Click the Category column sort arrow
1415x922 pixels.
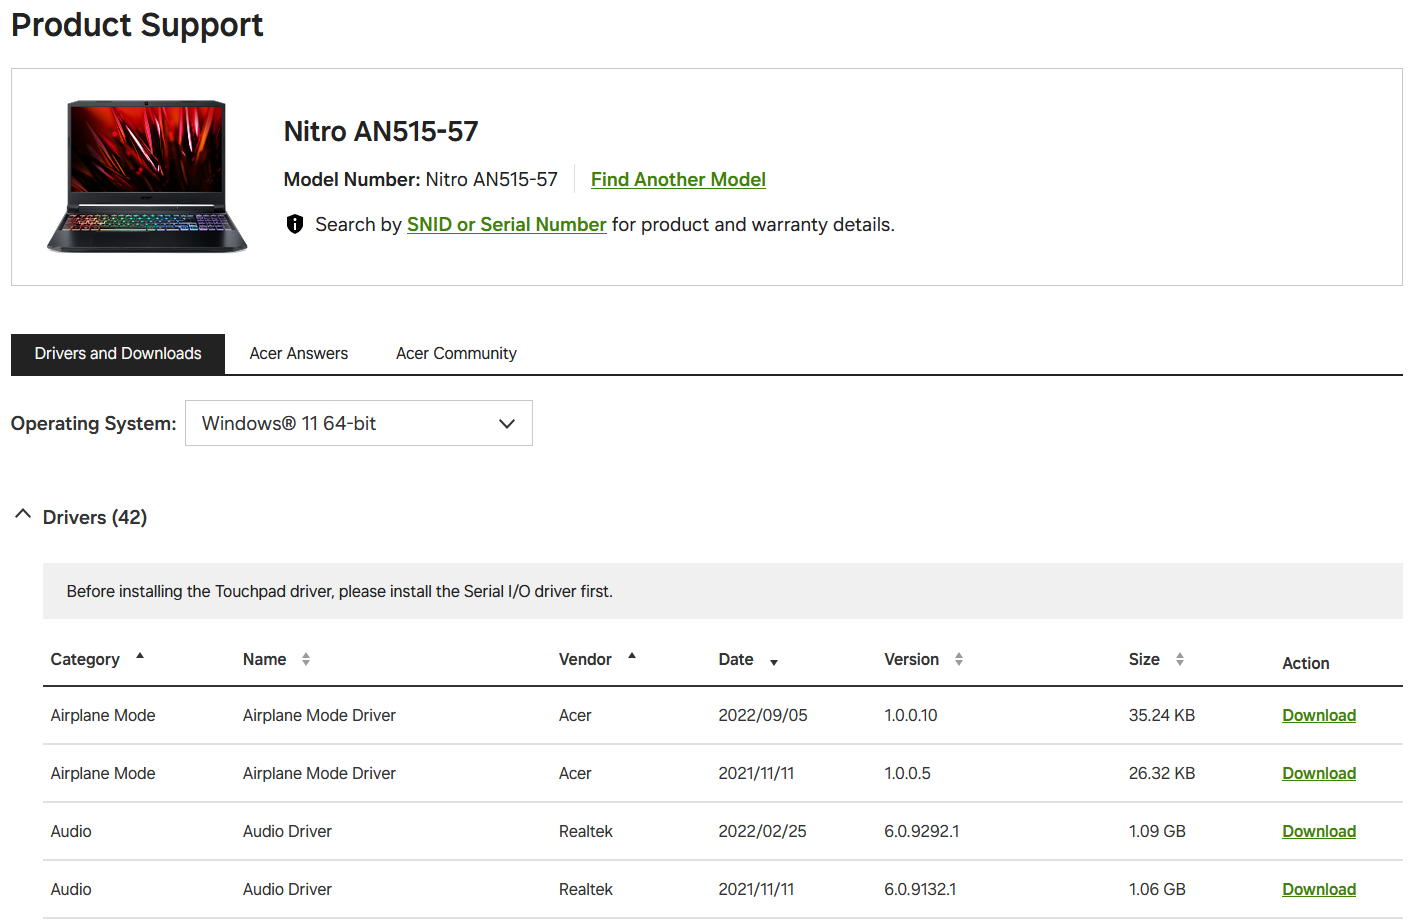(x=140, y=656)
